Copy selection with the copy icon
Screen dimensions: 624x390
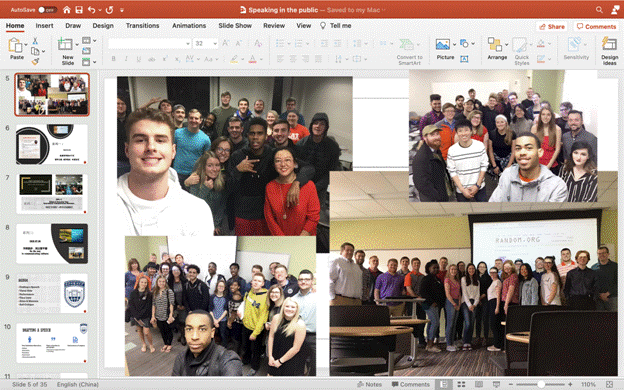pyautogui.click(x=35, y=51)
